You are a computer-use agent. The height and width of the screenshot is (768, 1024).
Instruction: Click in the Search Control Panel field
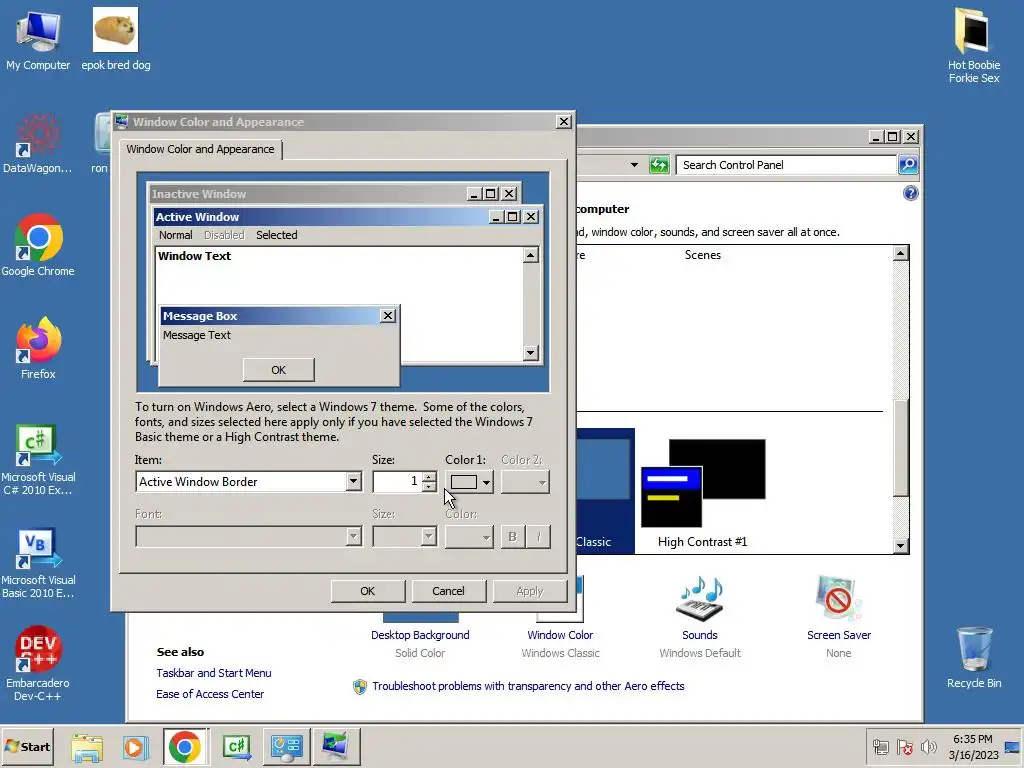pyautogui.click(x=787, y=165)
